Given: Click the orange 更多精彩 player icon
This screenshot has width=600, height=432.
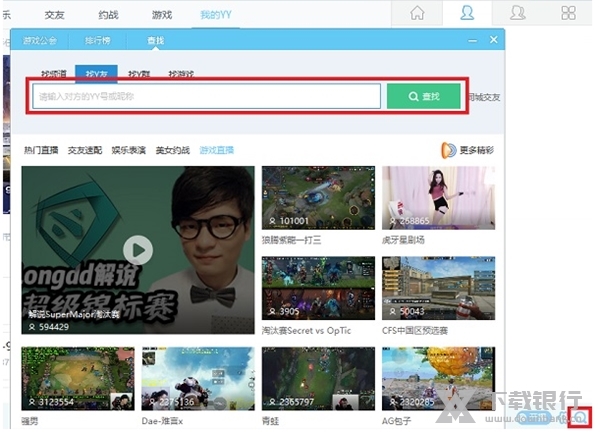Looking at the screenshot, I should [x=448, y=150].
